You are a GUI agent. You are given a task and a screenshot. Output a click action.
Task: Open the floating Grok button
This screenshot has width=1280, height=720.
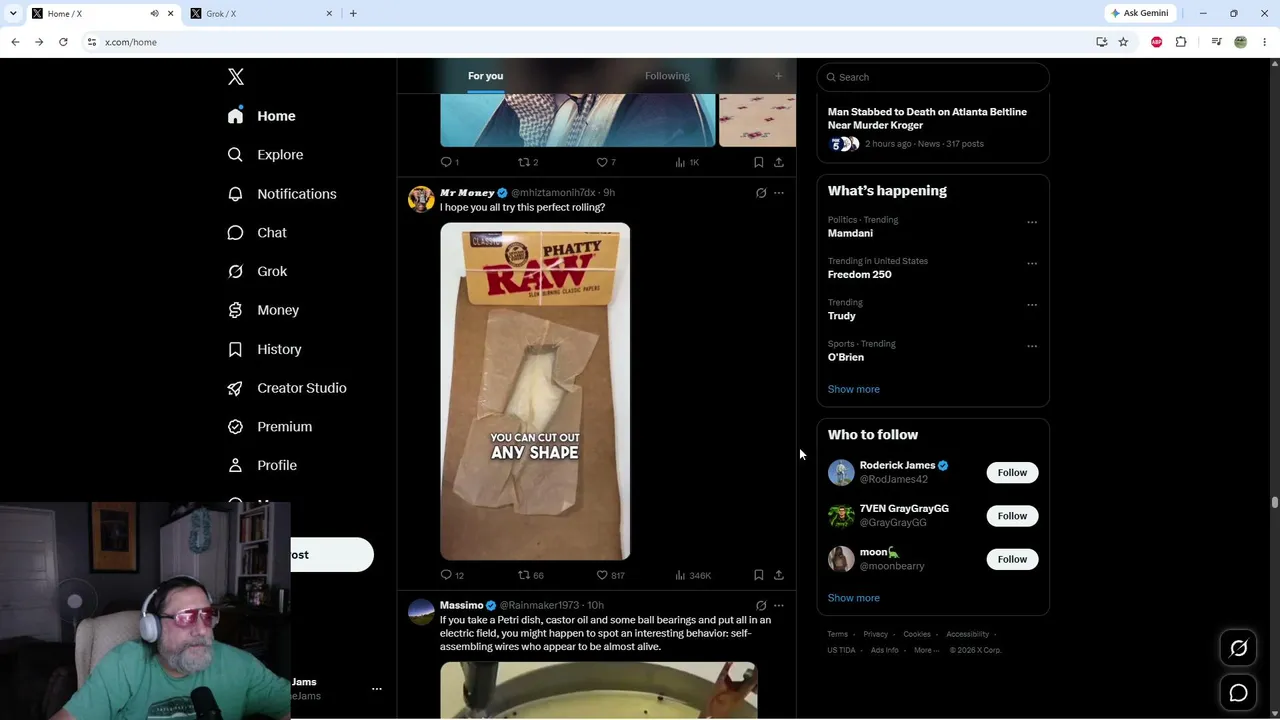coord(1238,649)
